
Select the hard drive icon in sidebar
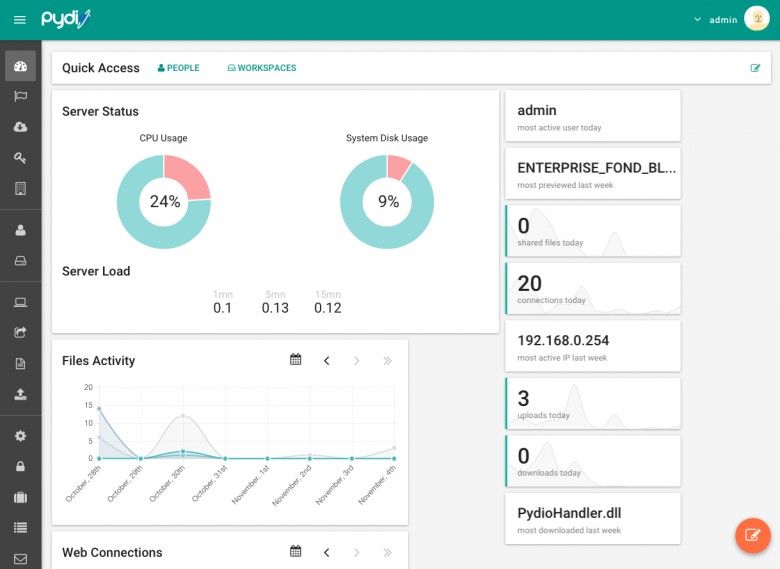(20, 261)
